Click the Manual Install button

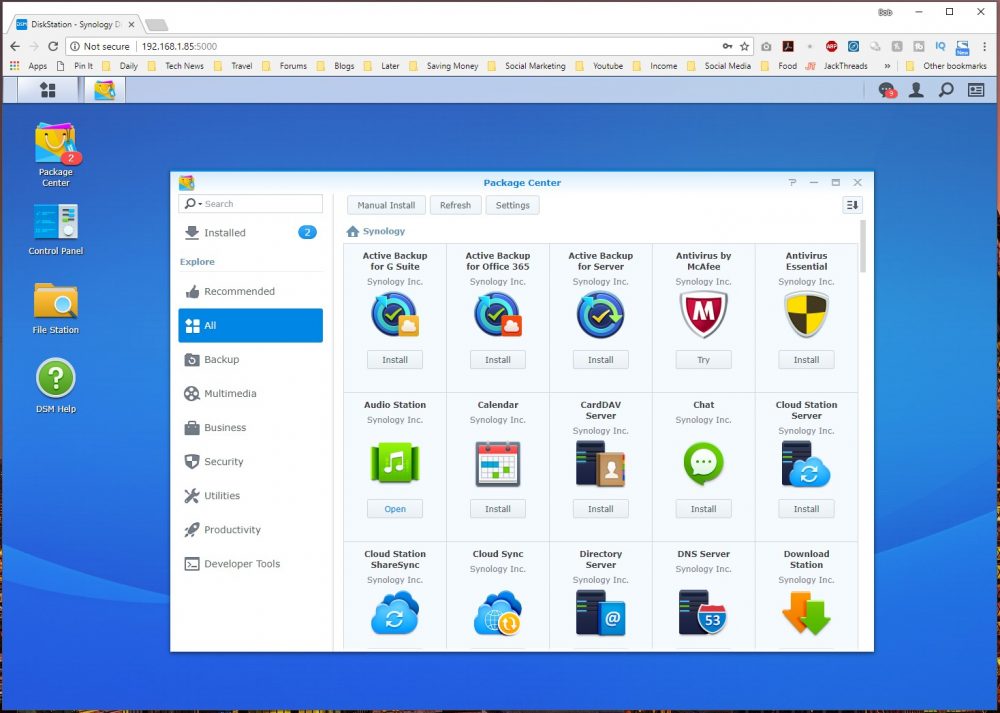click(x=386, y=205)
